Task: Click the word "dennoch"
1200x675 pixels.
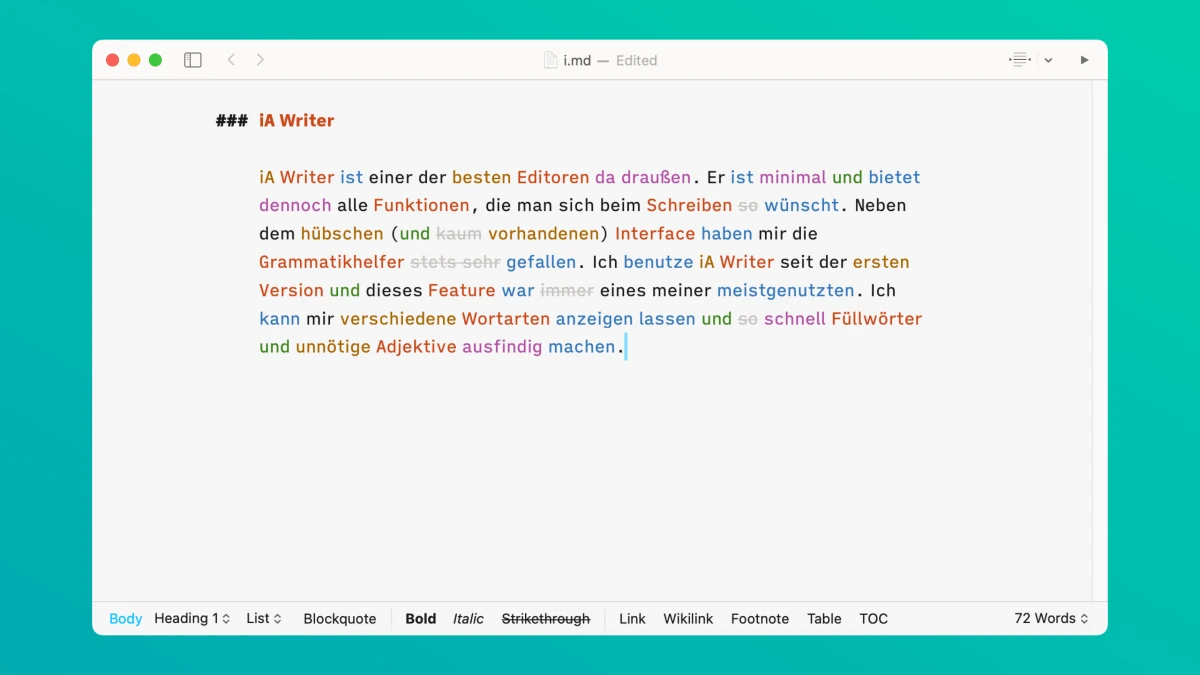Action: (295, 206)
